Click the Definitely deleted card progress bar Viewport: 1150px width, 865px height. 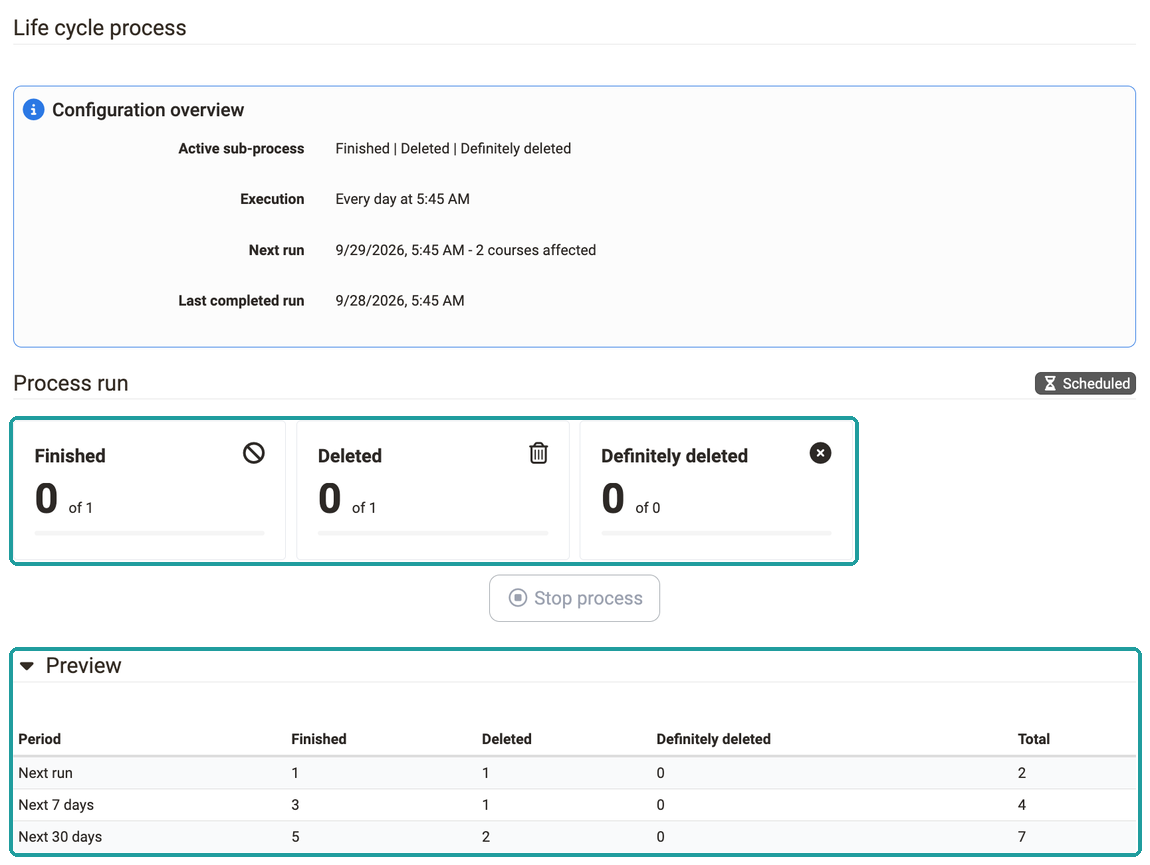[717, 533]
